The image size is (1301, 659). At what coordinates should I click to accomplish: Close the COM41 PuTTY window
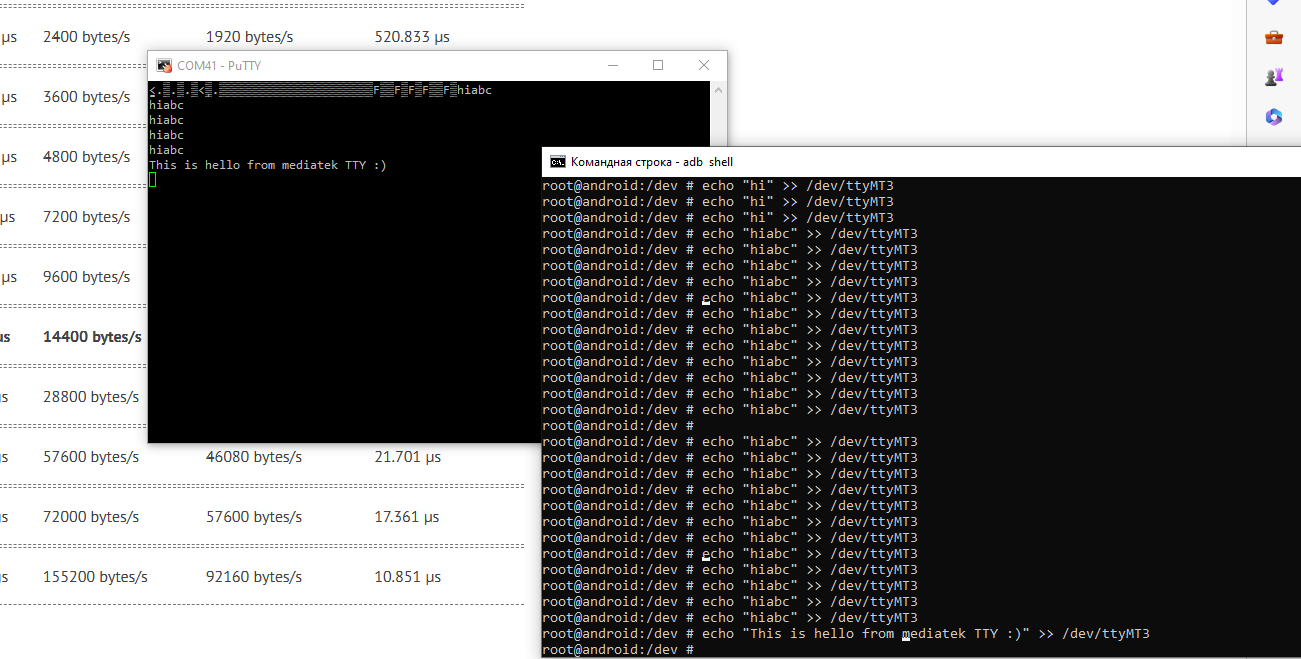704,65
